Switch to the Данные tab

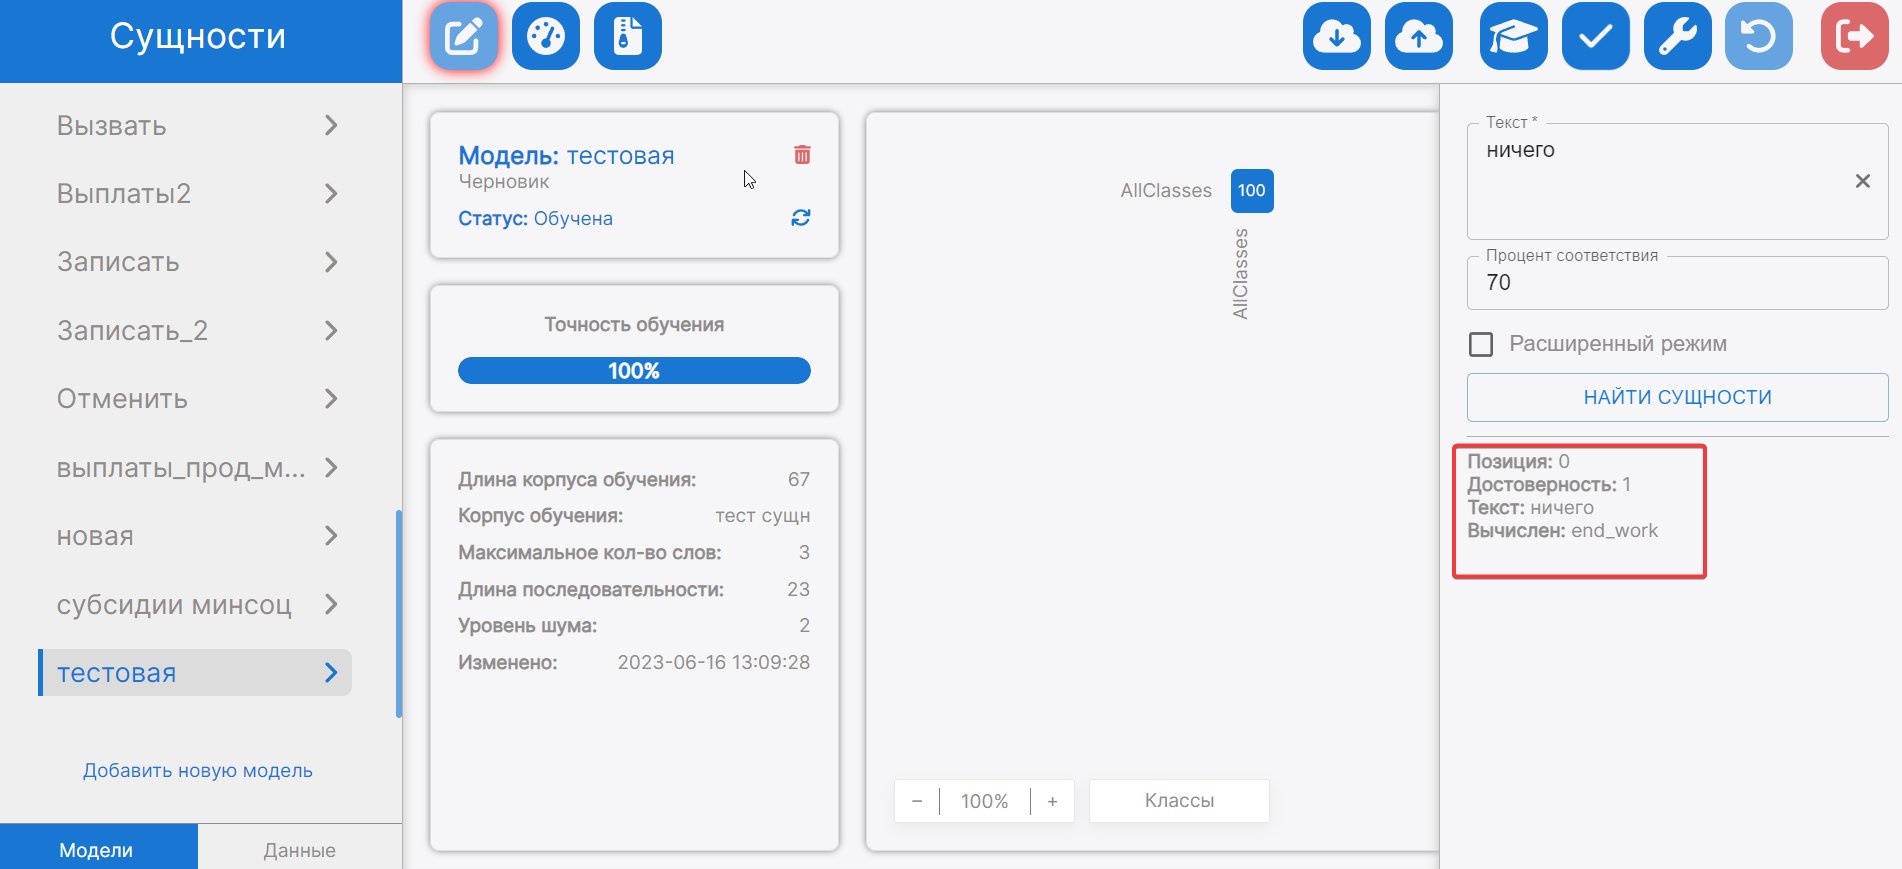[x=299, y=849]
